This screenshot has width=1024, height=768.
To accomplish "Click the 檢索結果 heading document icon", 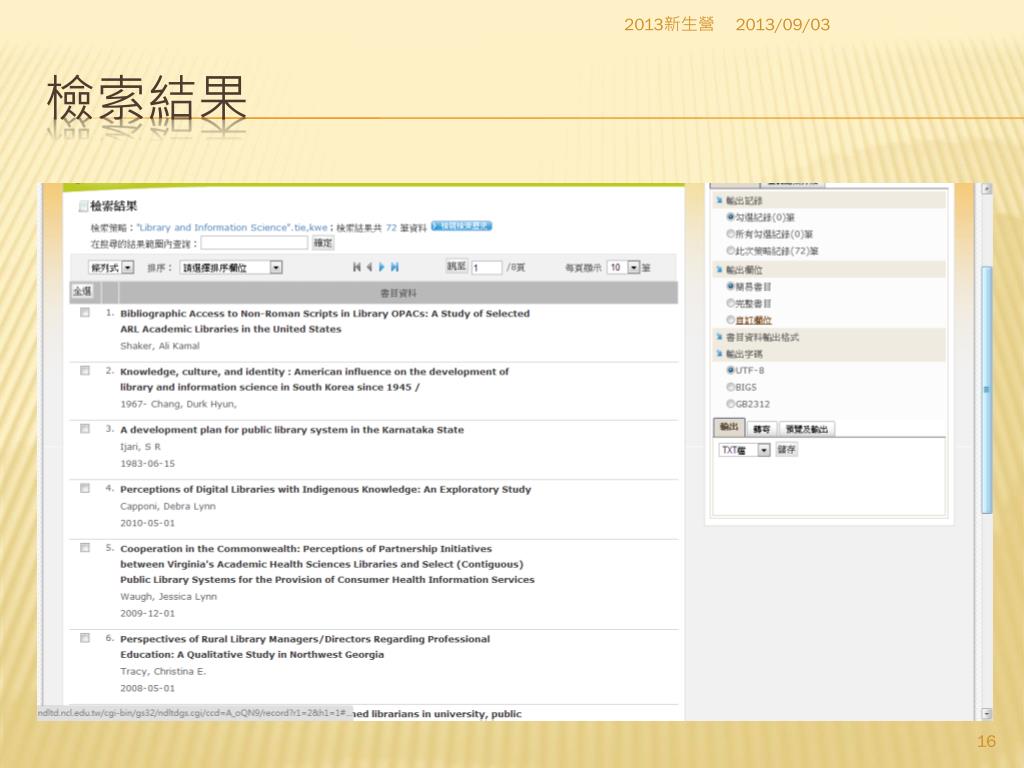I will tap(83, 206).
